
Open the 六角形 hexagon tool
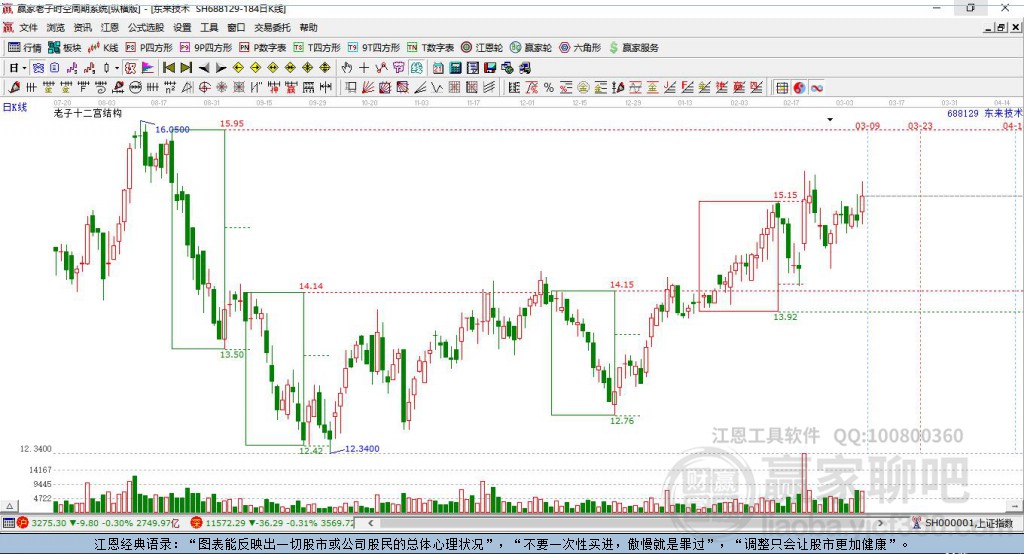(580, 48)
